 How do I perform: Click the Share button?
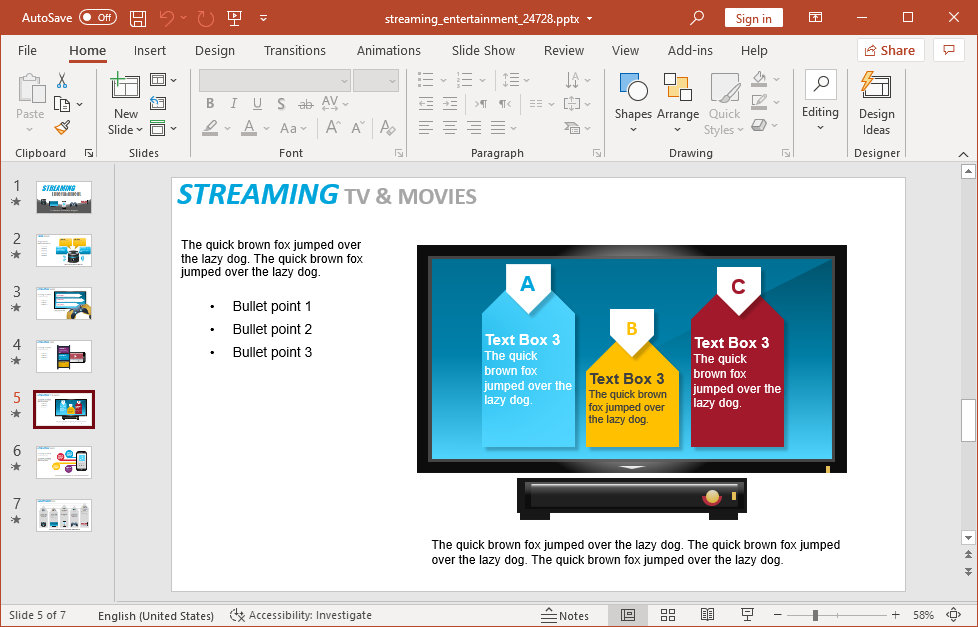click(x=886, y=51)
